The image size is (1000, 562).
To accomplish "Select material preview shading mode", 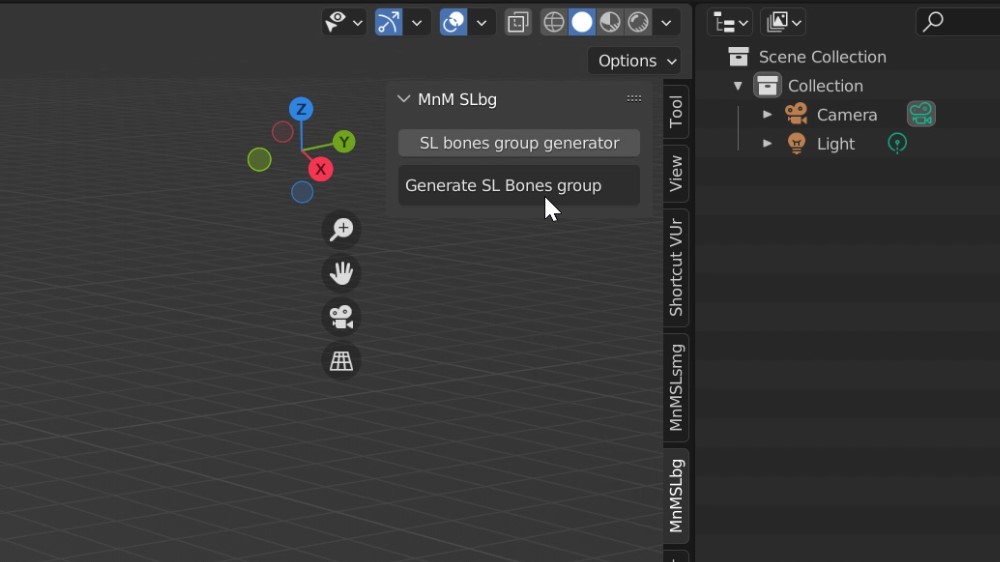I will pyautogui.click(x=610, y=22).
